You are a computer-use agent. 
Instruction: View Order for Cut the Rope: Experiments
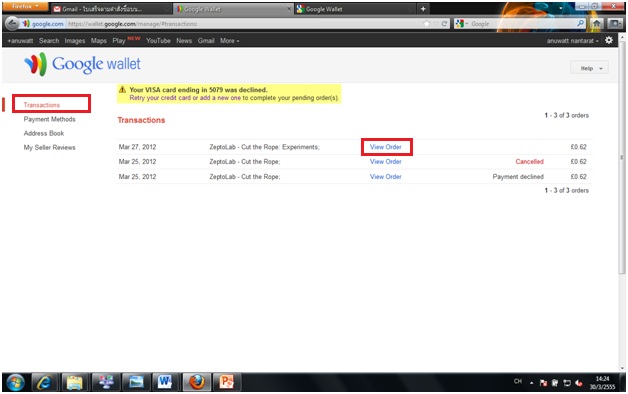coord(386,147)
